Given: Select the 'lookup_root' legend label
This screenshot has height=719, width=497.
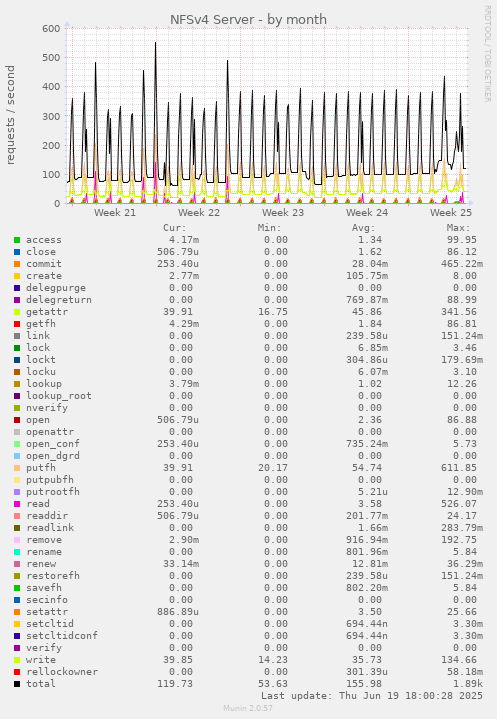Looking at the screenshot, I should [59, 396].
